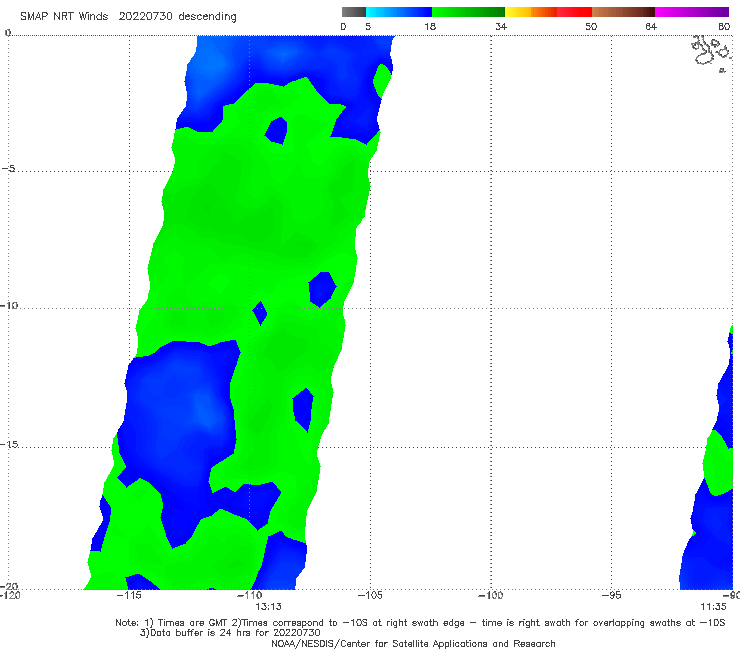Click the brown 50-64 segment of the color bar
The width and height of the screenshot is (740, 650).
[x=623, y=12]
